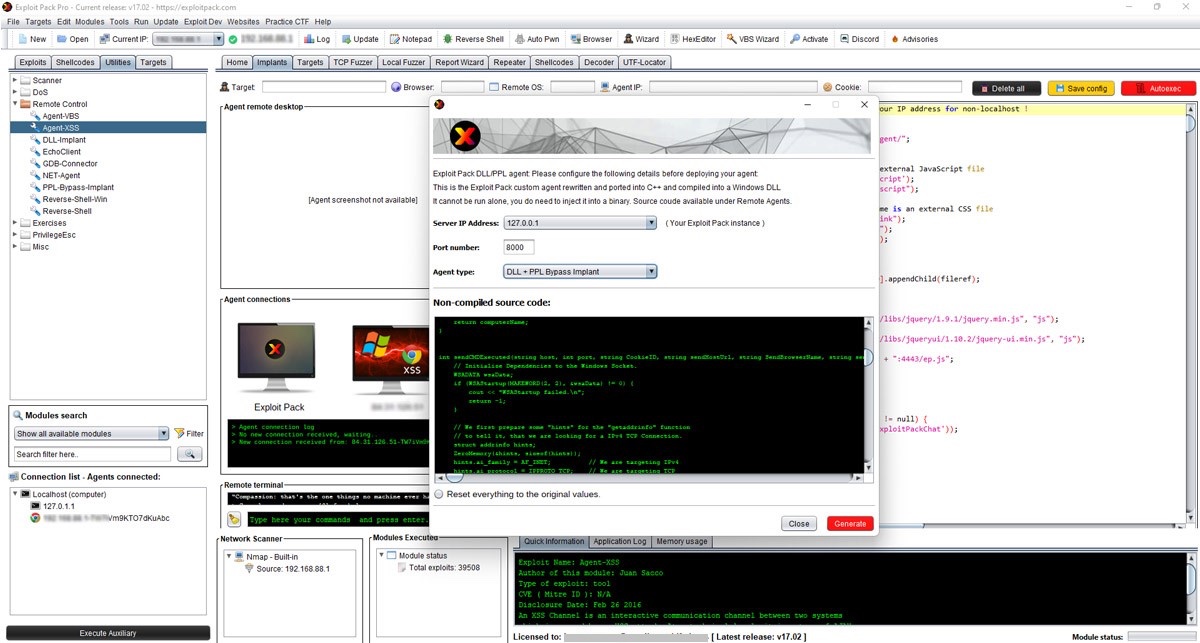Collapse the Nmap - Built-in node
Viewport: 1200px width, 643px height.
click(228, 555)
